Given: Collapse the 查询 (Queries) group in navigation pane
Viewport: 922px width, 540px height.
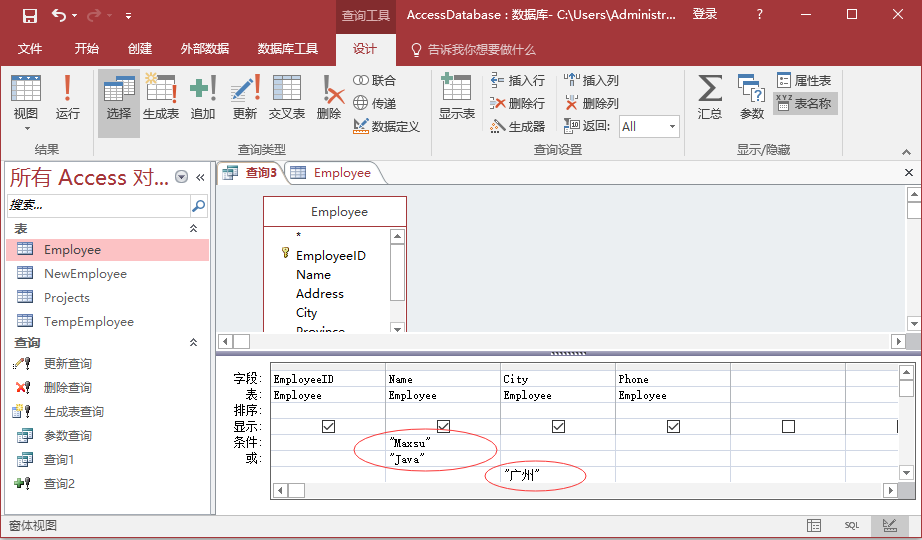Looking at the screenshot, I should 194,342.
